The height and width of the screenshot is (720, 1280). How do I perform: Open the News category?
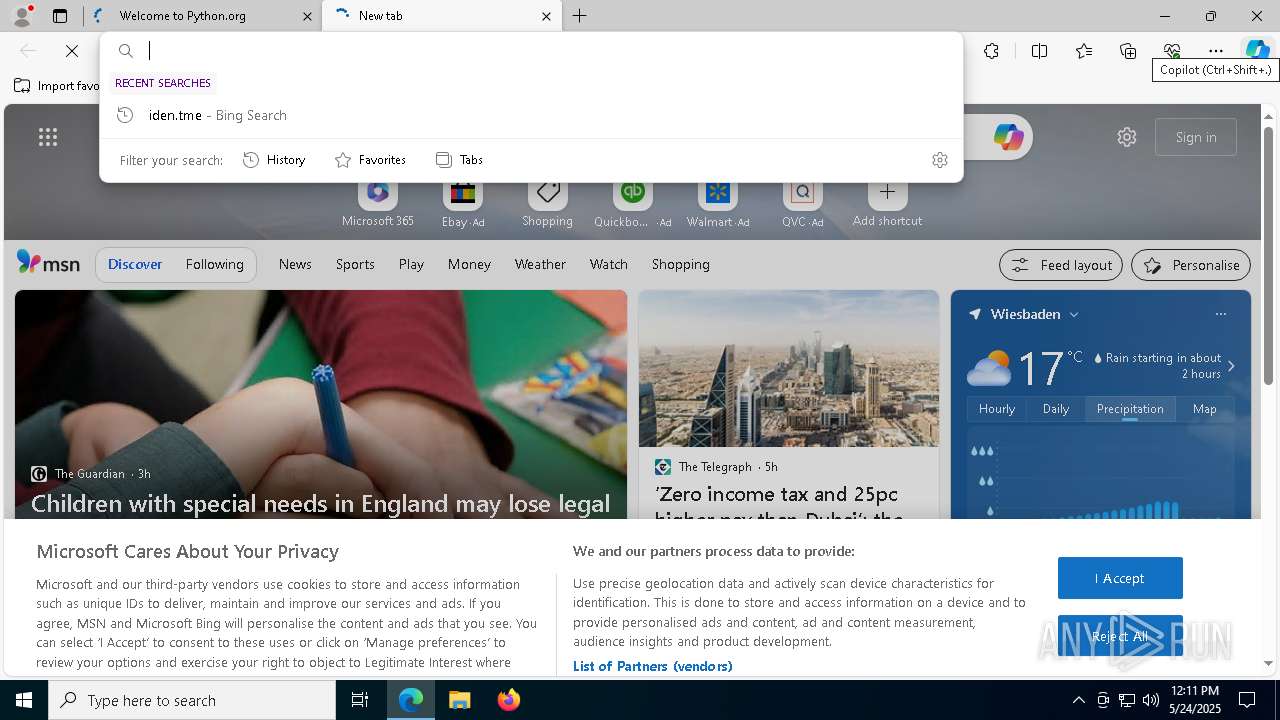295,264
